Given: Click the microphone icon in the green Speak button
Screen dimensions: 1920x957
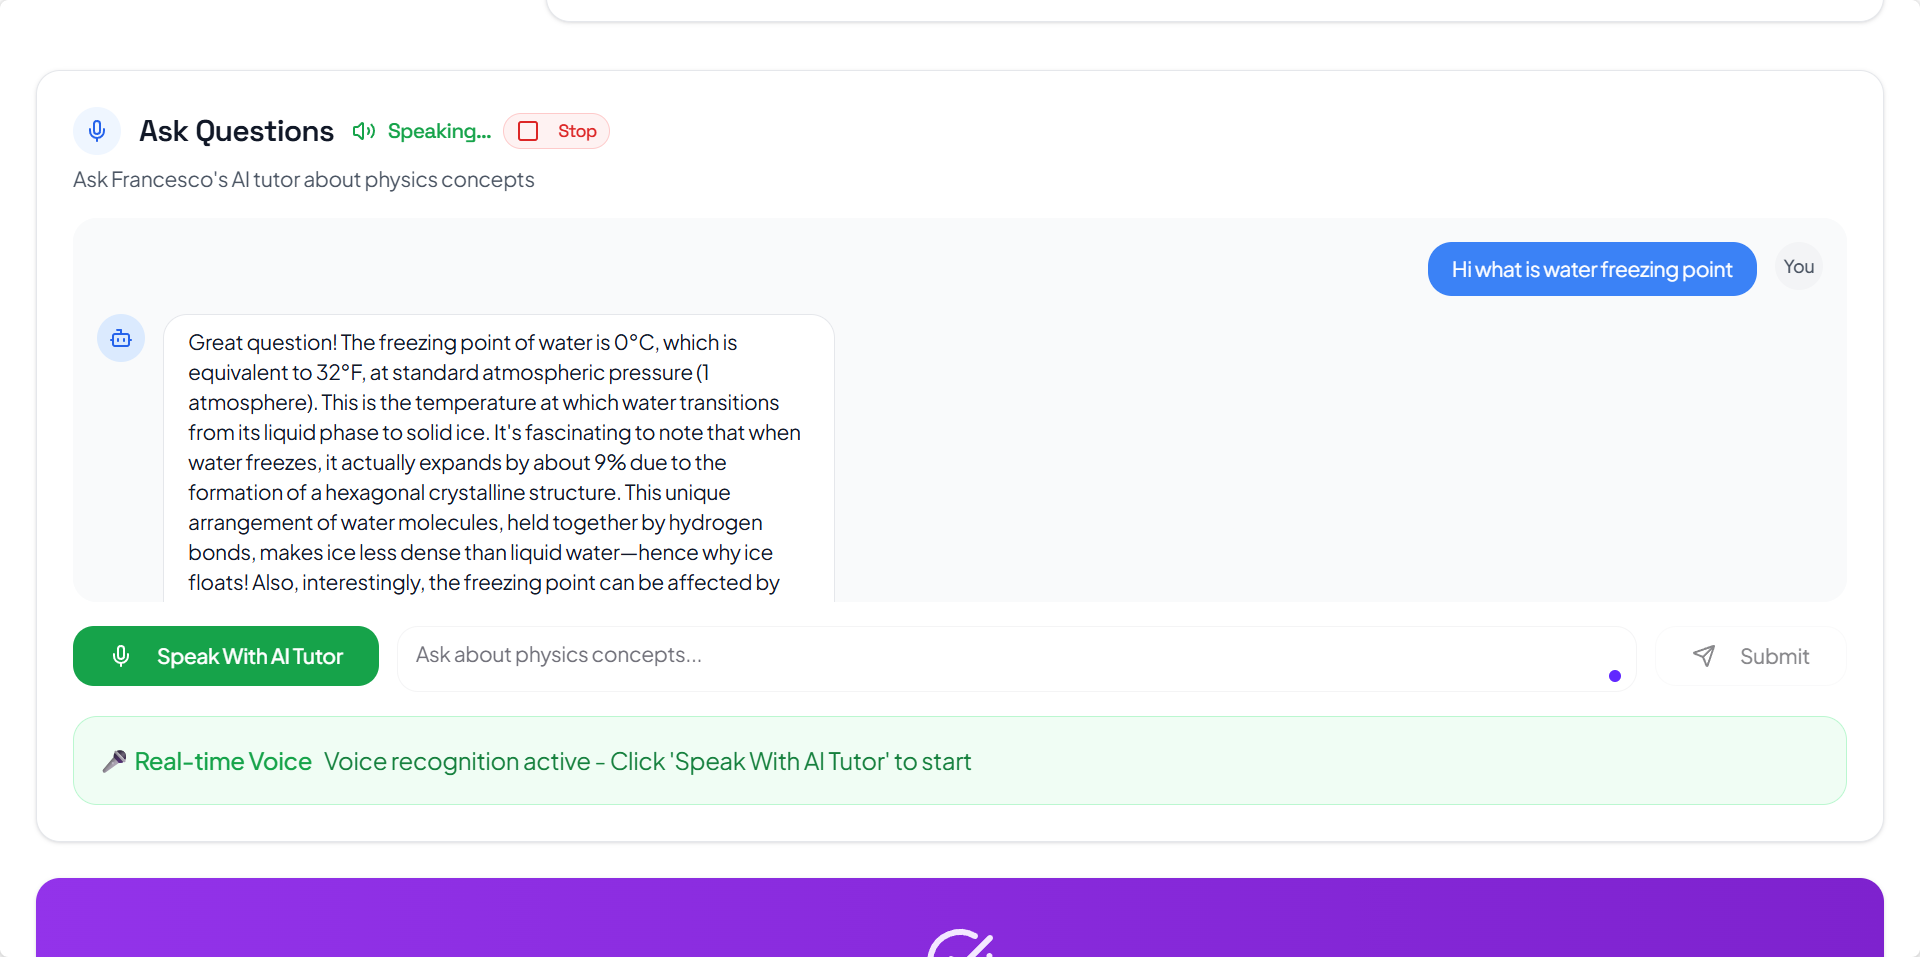Looking at the screenshot, I should point(121,656).
